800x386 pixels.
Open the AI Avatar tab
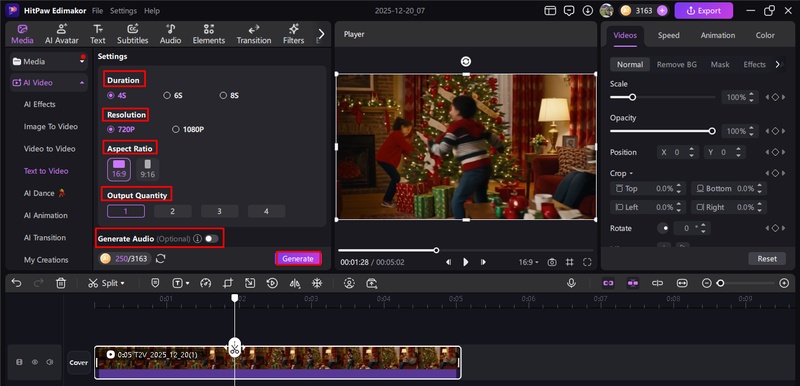pyautogui.click(x=62, y=35)
